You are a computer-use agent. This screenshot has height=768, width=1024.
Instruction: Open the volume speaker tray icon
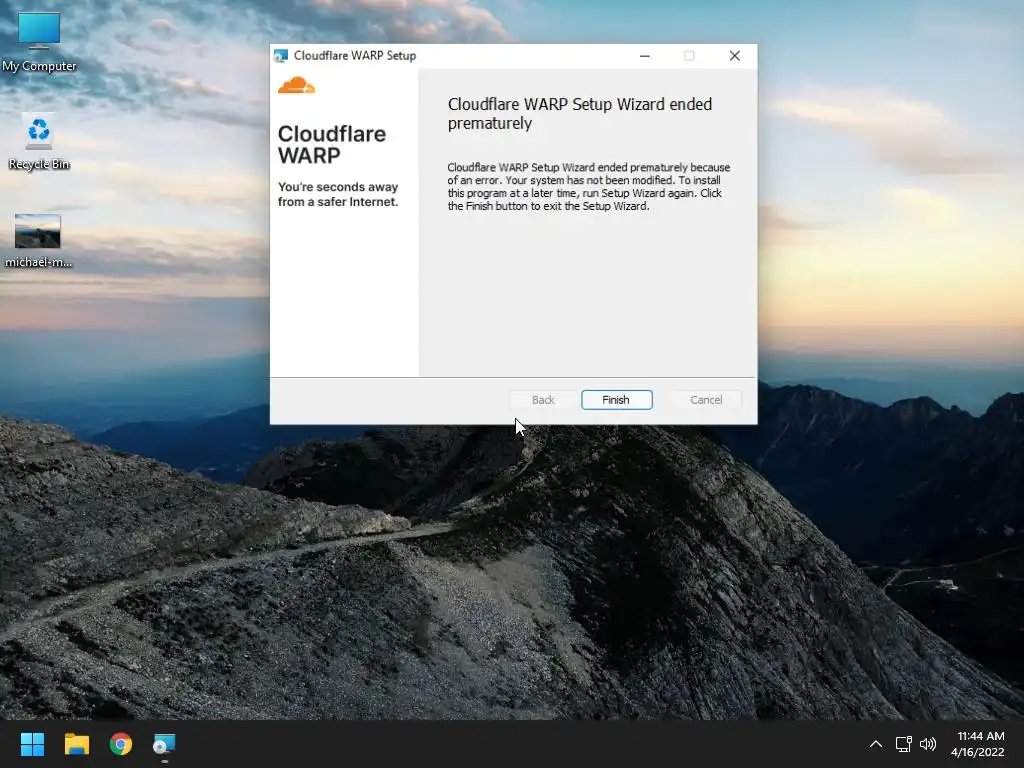[927, 744]
